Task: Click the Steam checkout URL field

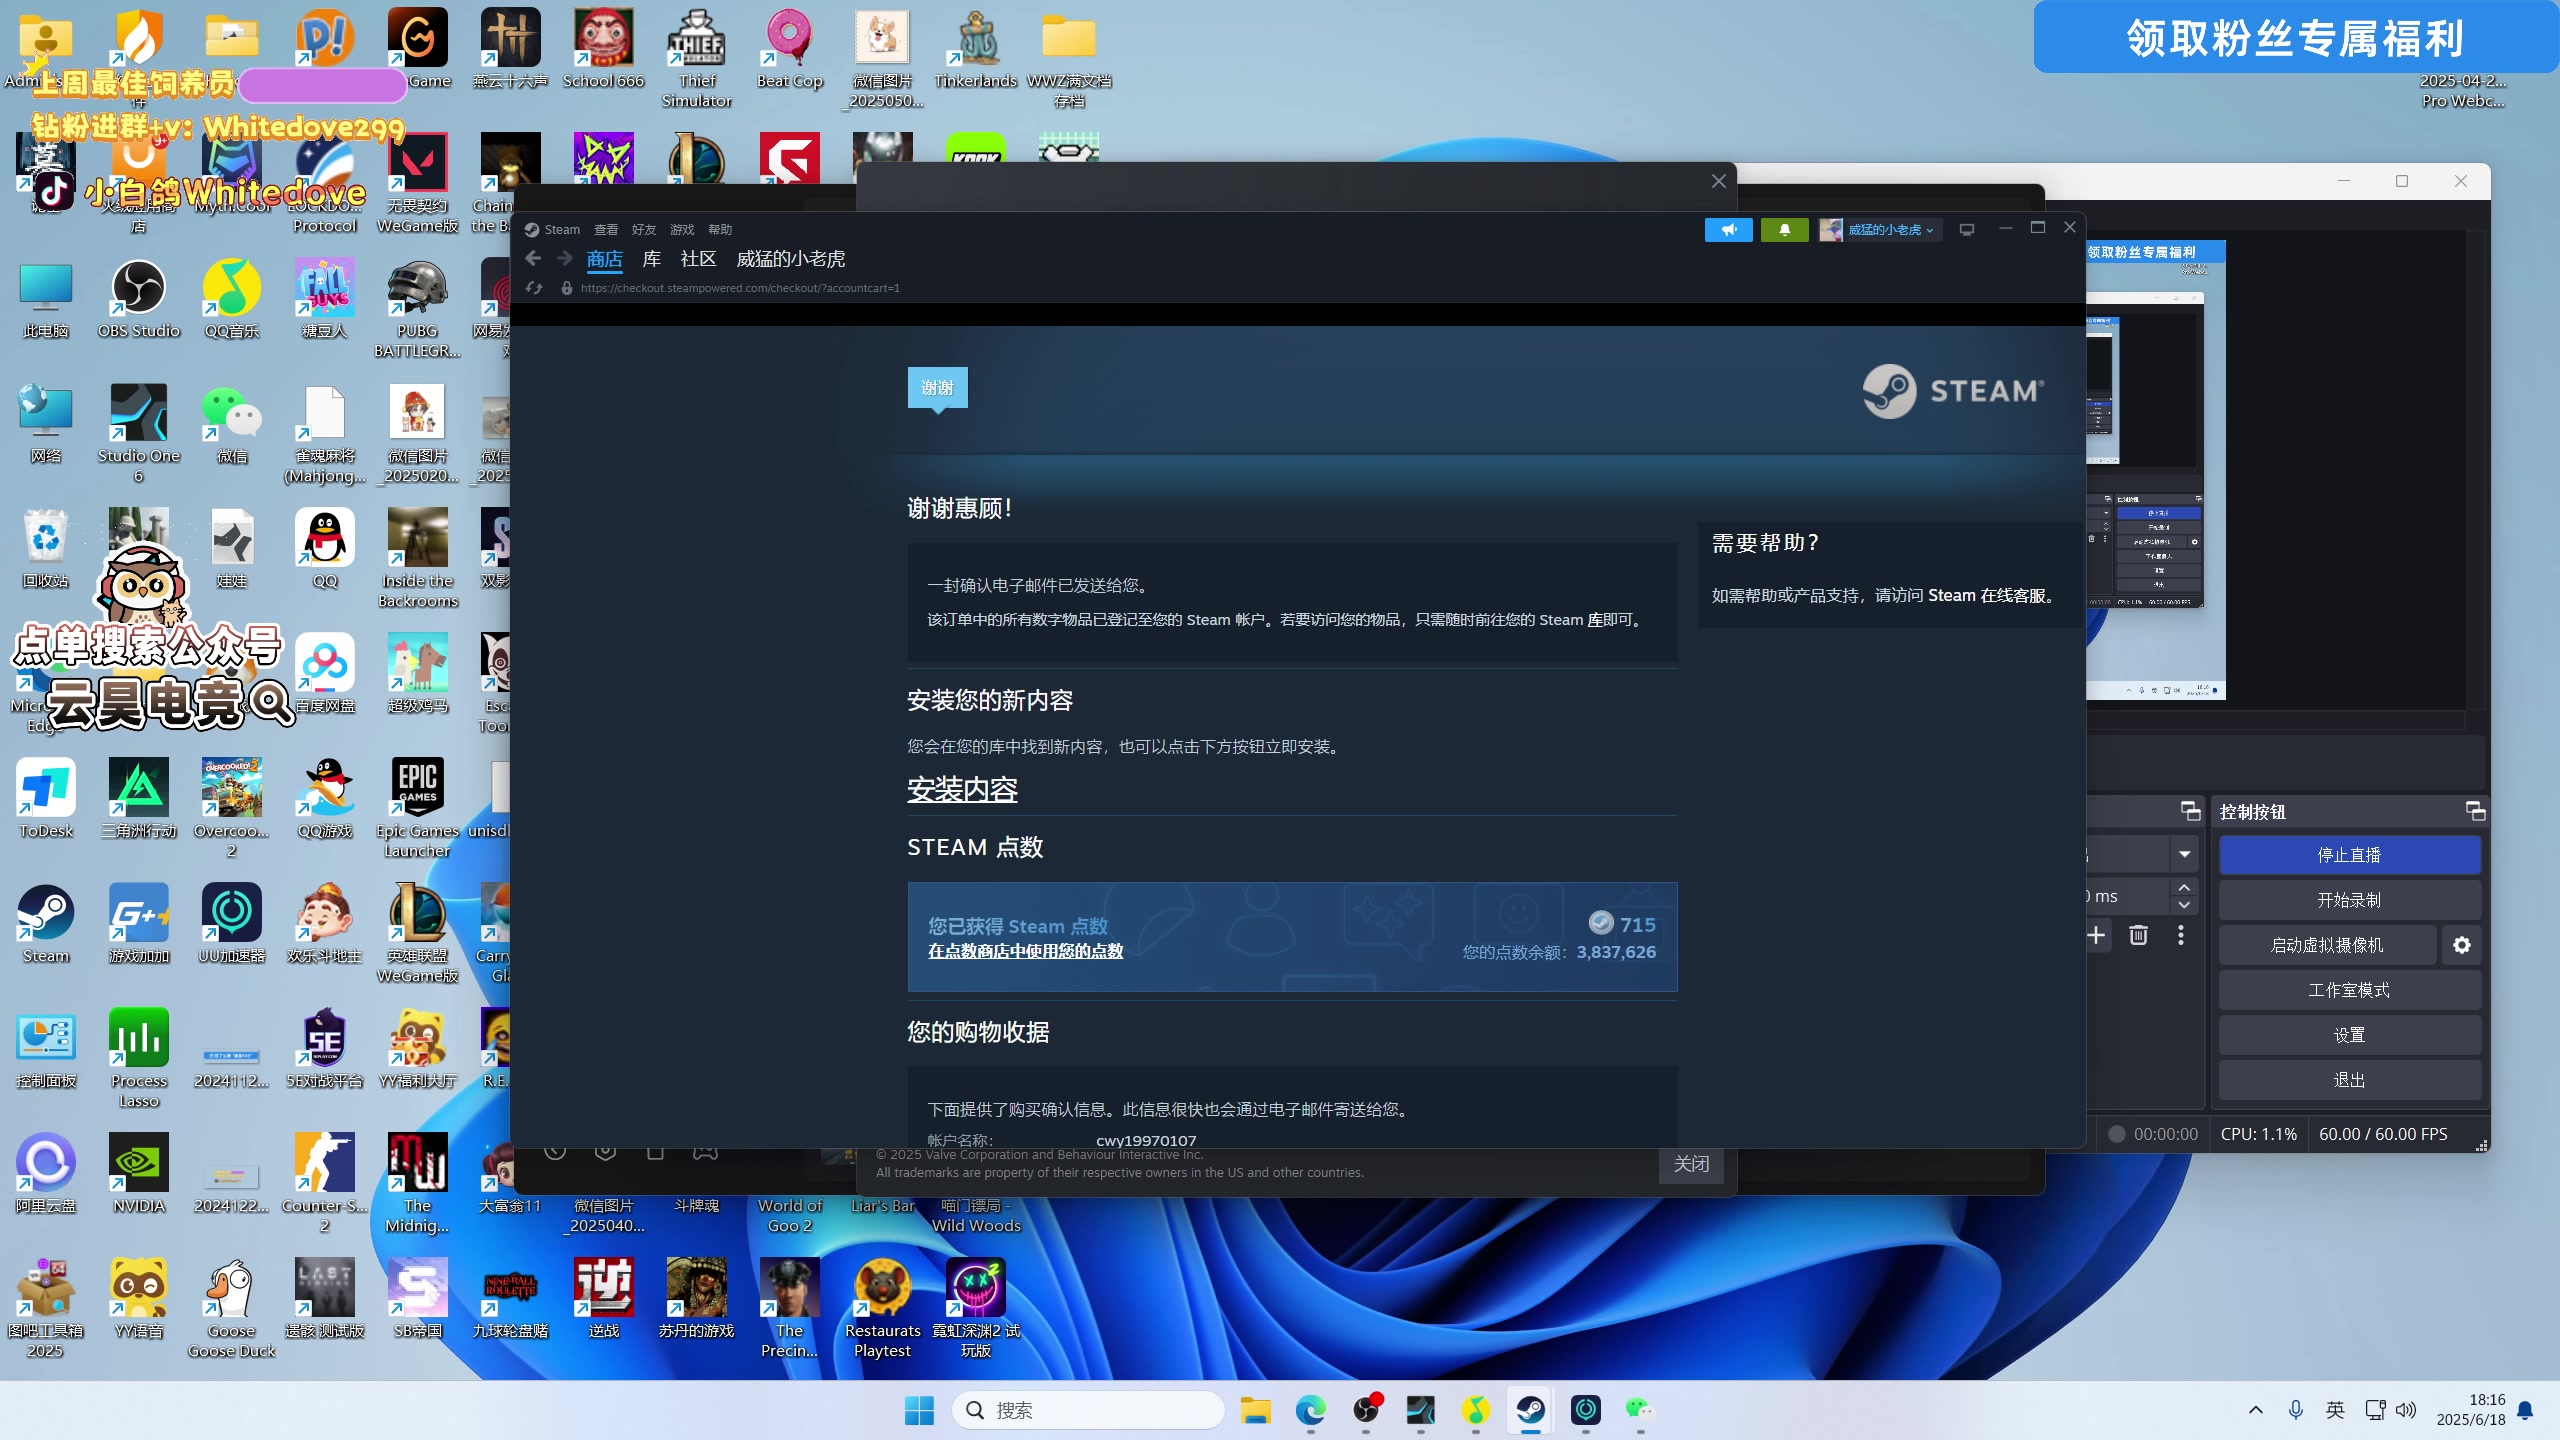Action: pyautogui.click(x=740, y=288)
